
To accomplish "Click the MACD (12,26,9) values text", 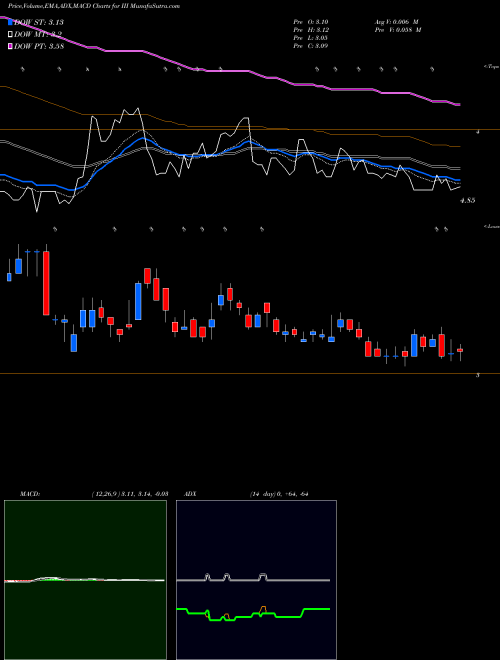I will tap(130, 494).
